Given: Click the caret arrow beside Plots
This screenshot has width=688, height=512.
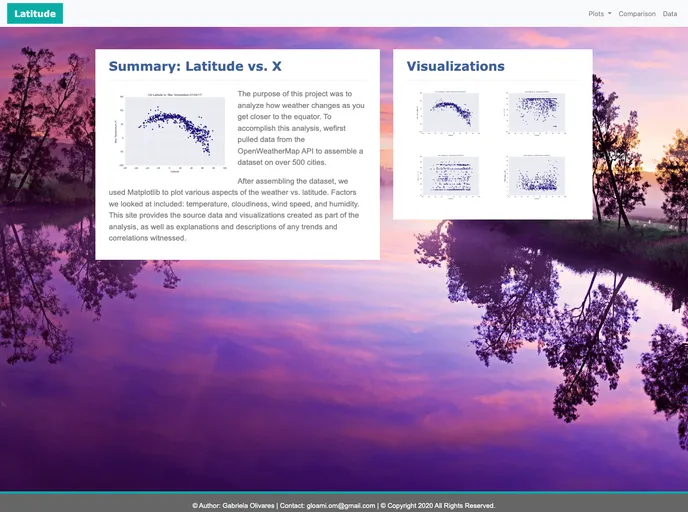Looking at the screenshot, I should (610, 14).
